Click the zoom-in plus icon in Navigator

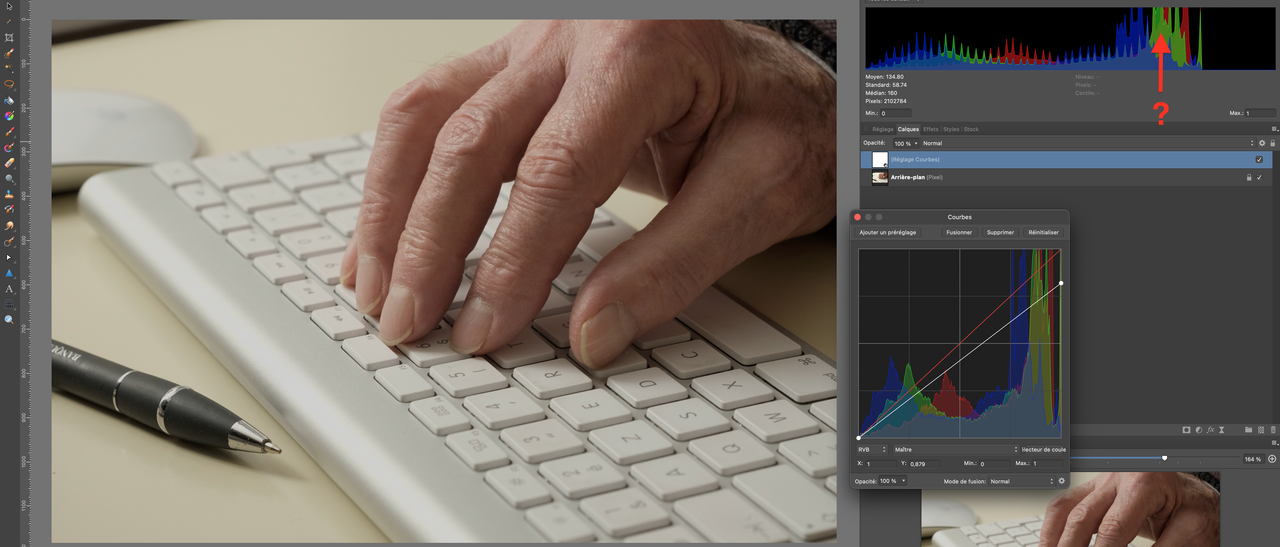click(x=1272, y=459)
